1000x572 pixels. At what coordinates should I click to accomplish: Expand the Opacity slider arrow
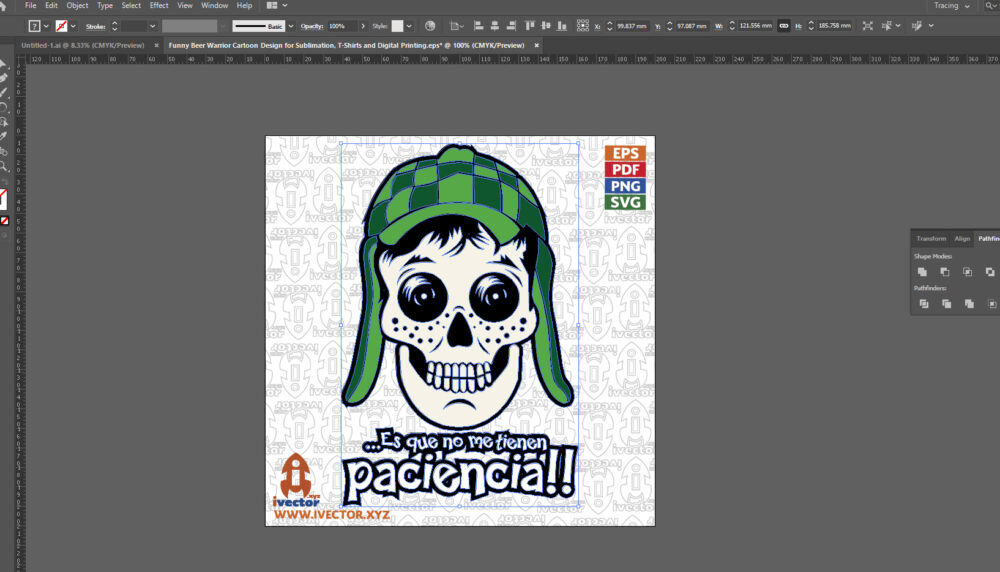tap(363, 26)
